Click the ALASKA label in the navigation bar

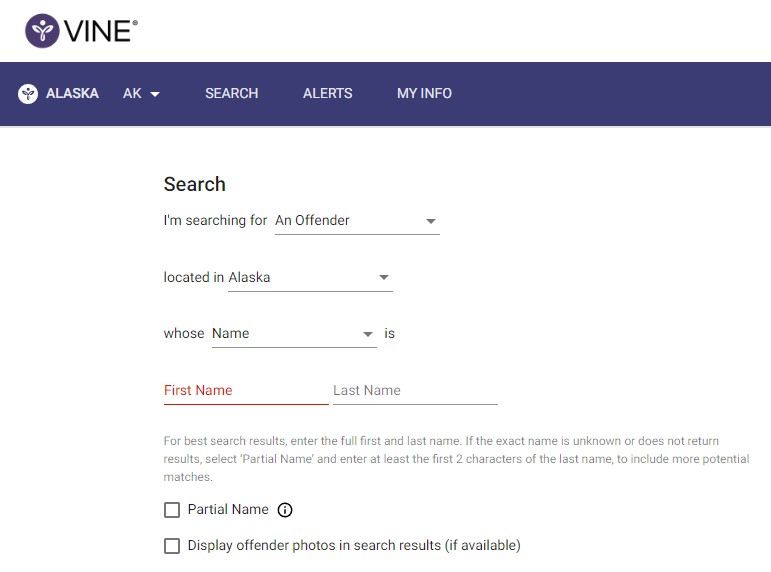pyautogui.click(x=72, y=94)
